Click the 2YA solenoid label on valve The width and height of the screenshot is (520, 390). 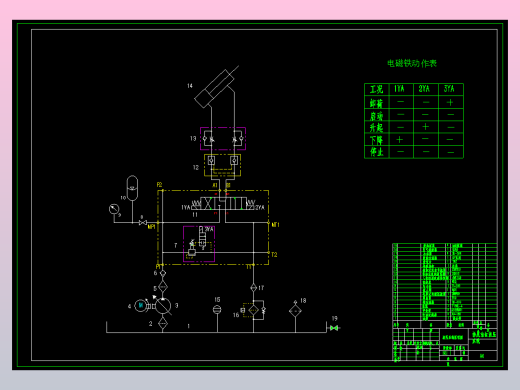260,208
